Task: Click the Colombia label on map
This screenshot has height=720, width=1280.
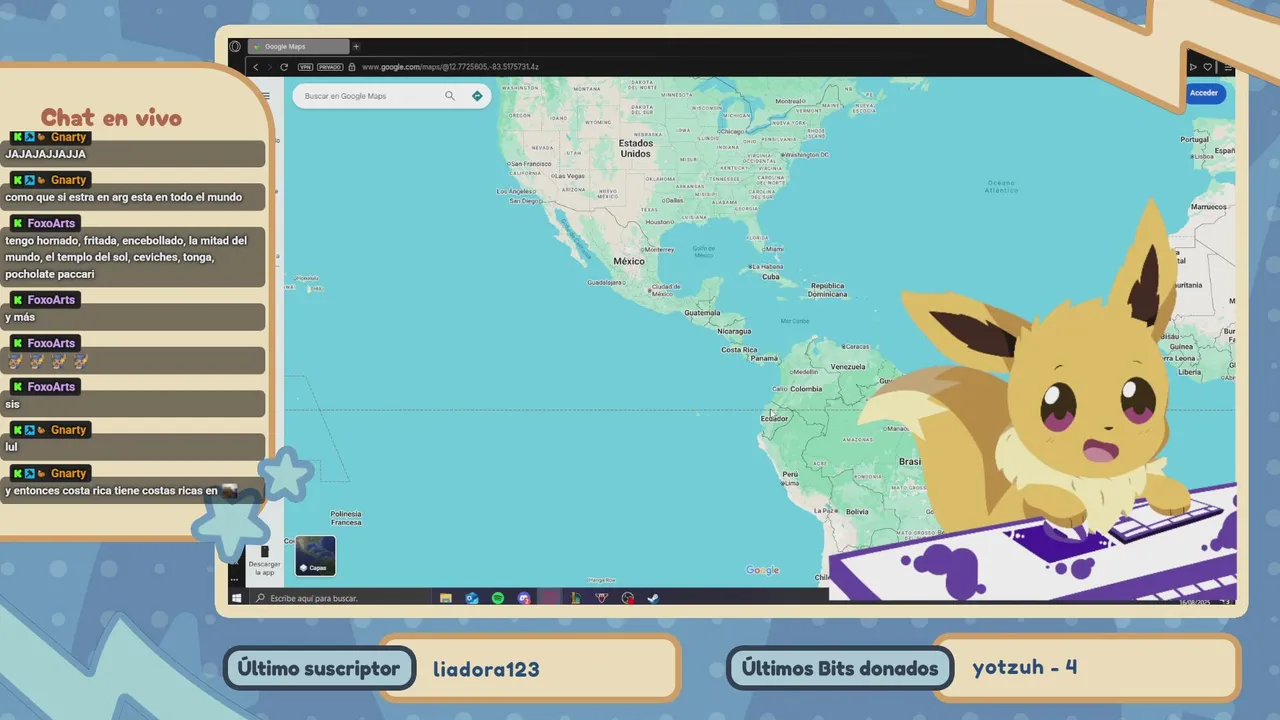Action: coord(806,389)
